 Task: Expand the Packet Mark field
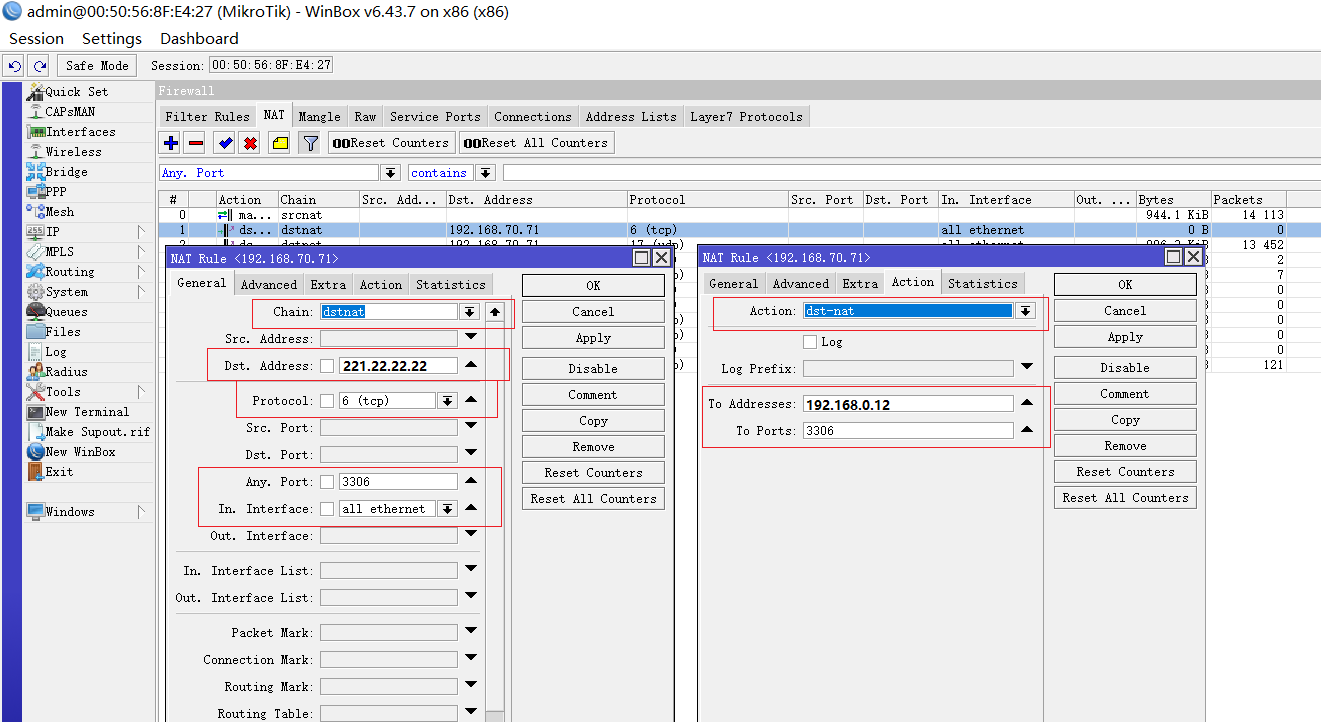[x=470, y=632]
